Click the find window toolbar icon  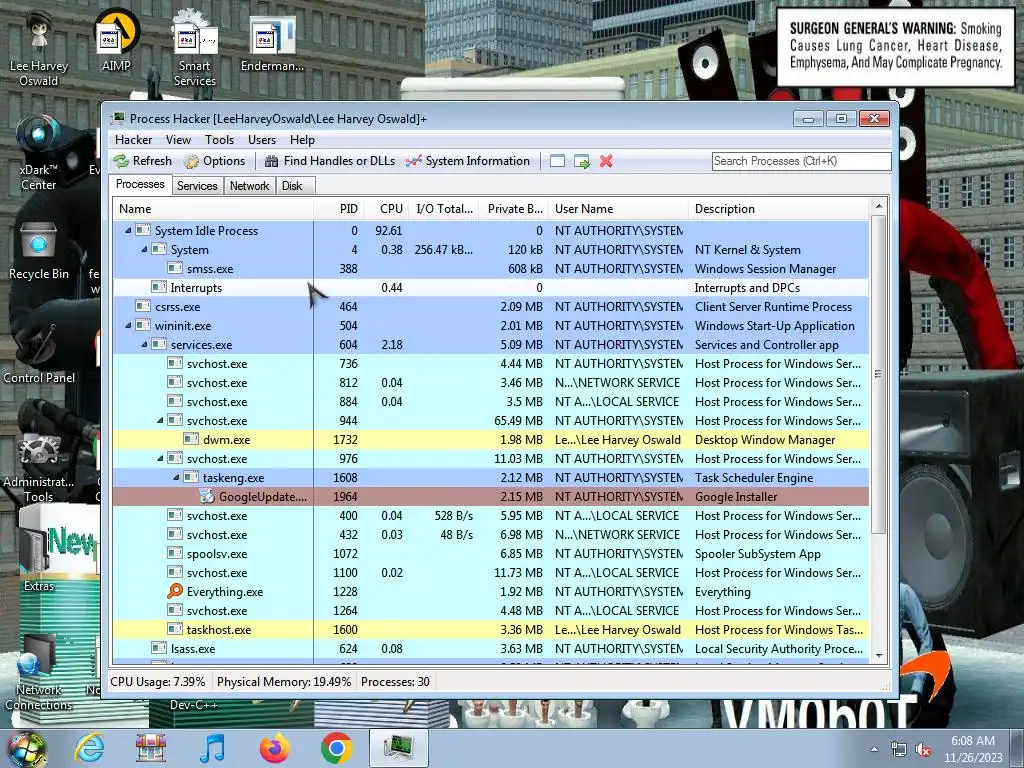coord(557,161)
